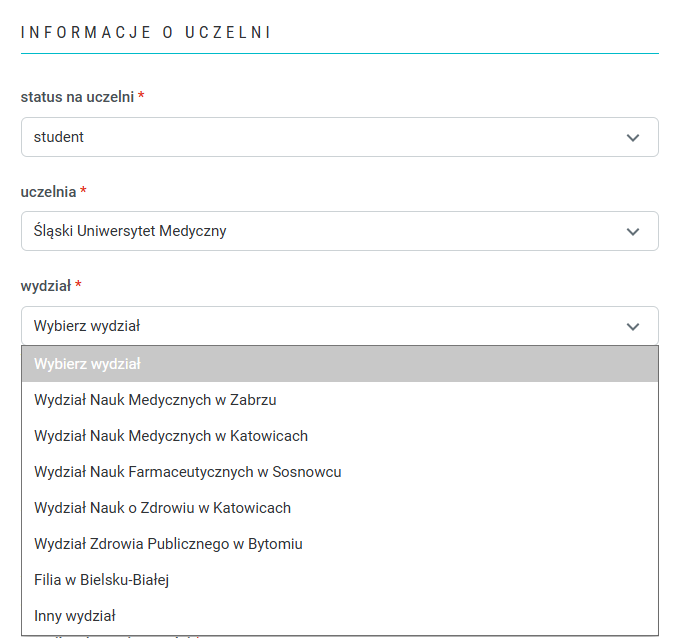Pick the Filia w Bielsku-Białej option
The width and height of the screenshot is (673, 638).
pos(108,580)
